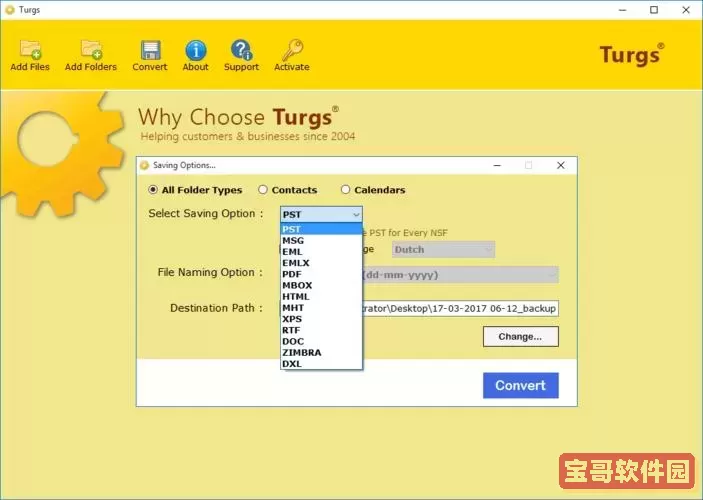Select the All Folder Types radio button
703x500 pixels.
coord(153,190)
